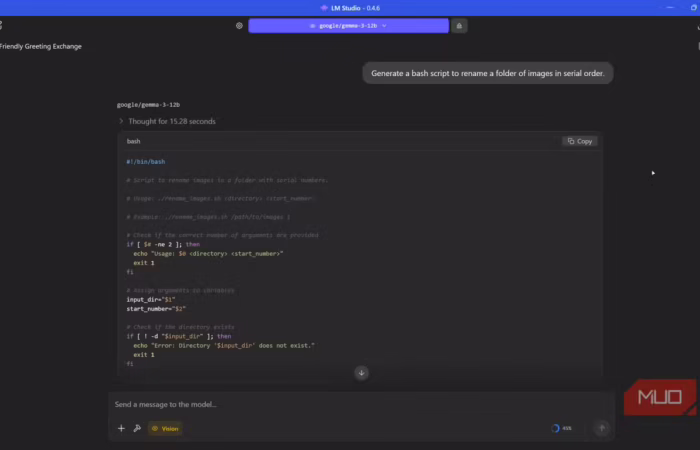Click the bash language label on the code block
Image resolution: width=700 pixels, height=450 pixels.
(x=133, y=141)
